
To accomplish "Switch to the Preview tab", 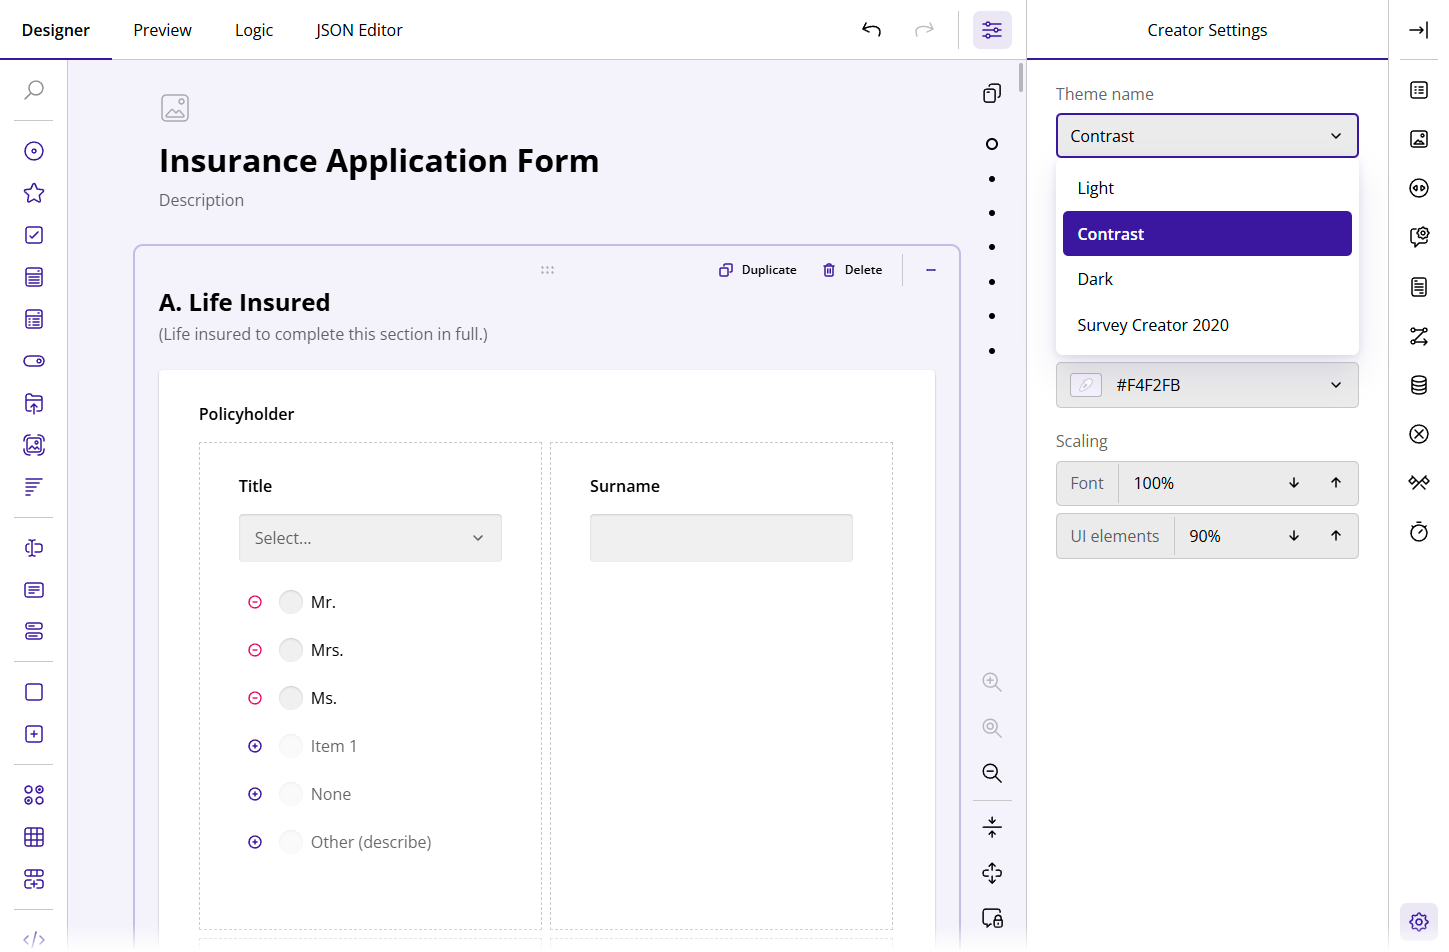I will tap(162, 30).
